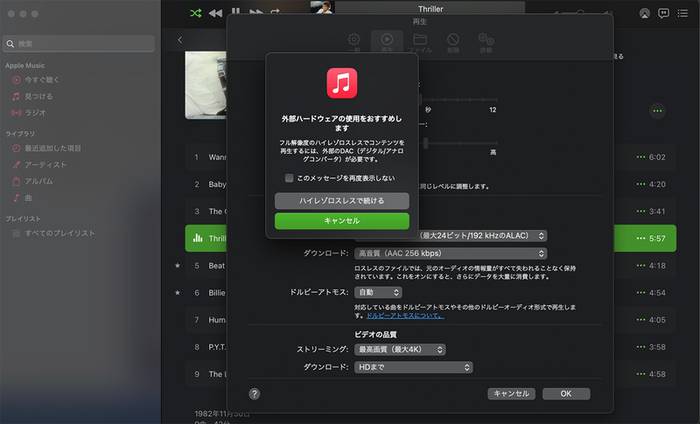The image size is (700, 424).
Task: Select track 8 P.Y.T. row
Action: pyautogui.click(x=431, y=347)
